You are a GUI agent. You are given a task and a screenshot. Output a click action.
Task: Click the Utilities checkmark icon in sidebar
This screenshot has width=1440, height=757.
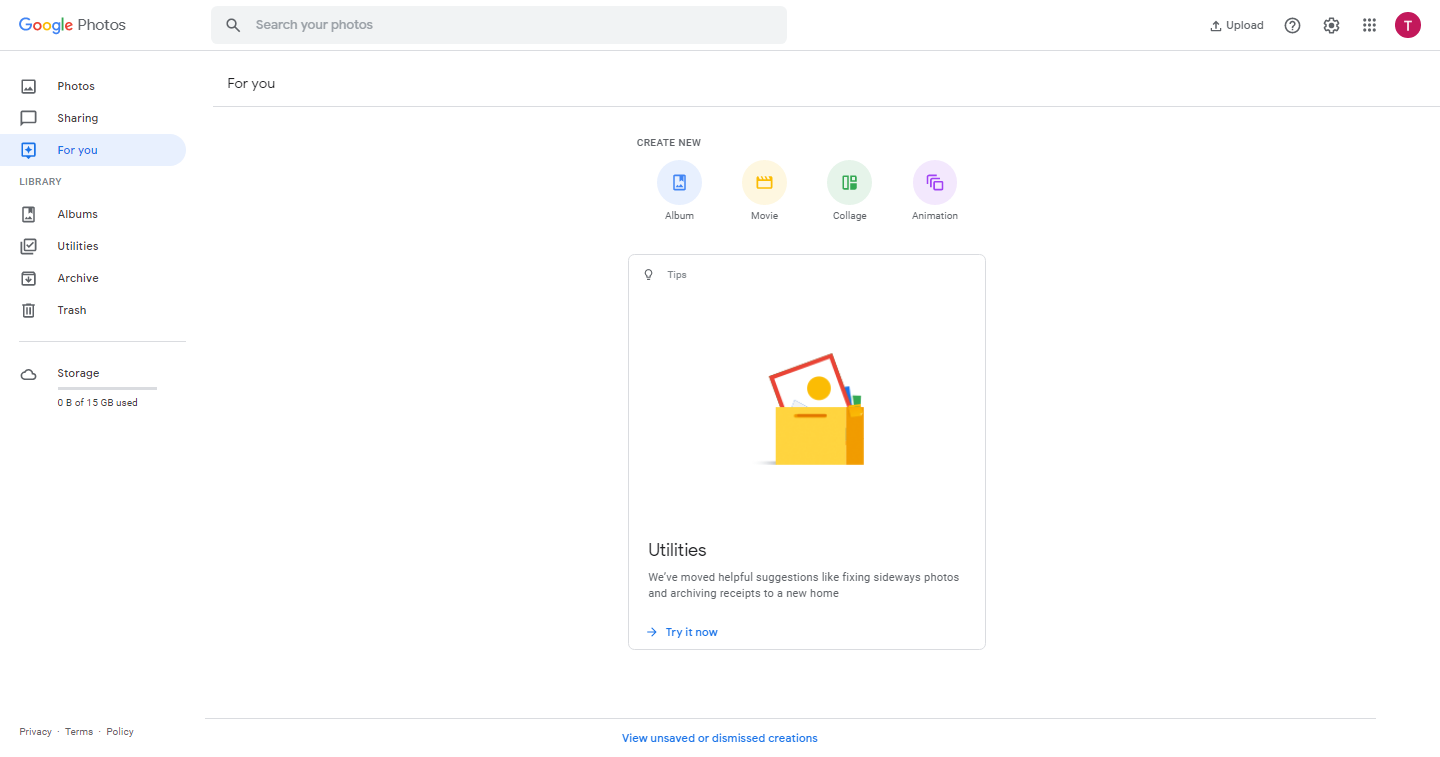pos(29,246)
